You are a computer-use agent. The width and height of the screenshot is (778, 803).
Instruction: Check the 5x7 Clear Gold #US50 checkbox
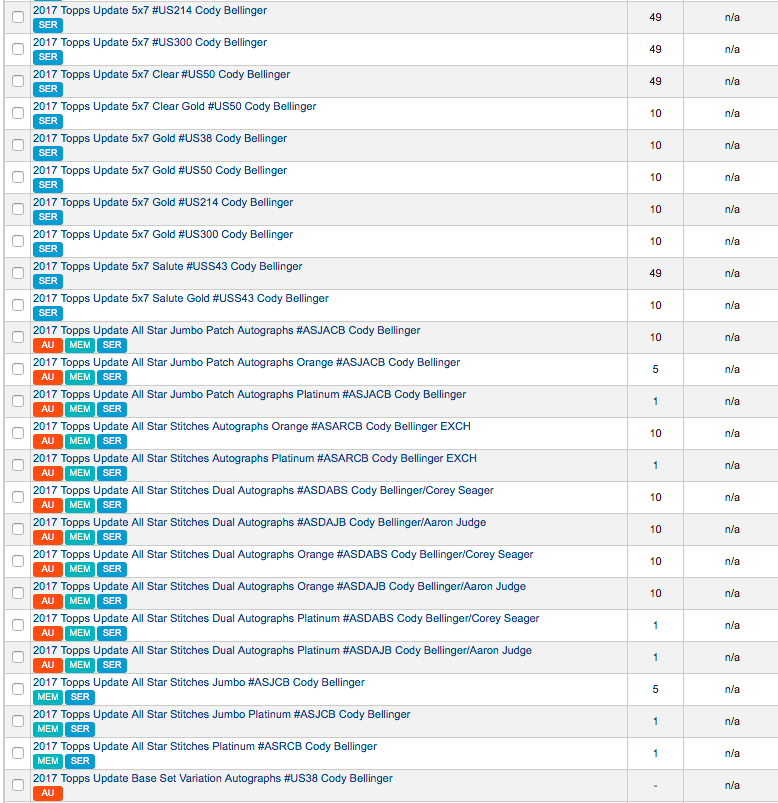[18, 113]
